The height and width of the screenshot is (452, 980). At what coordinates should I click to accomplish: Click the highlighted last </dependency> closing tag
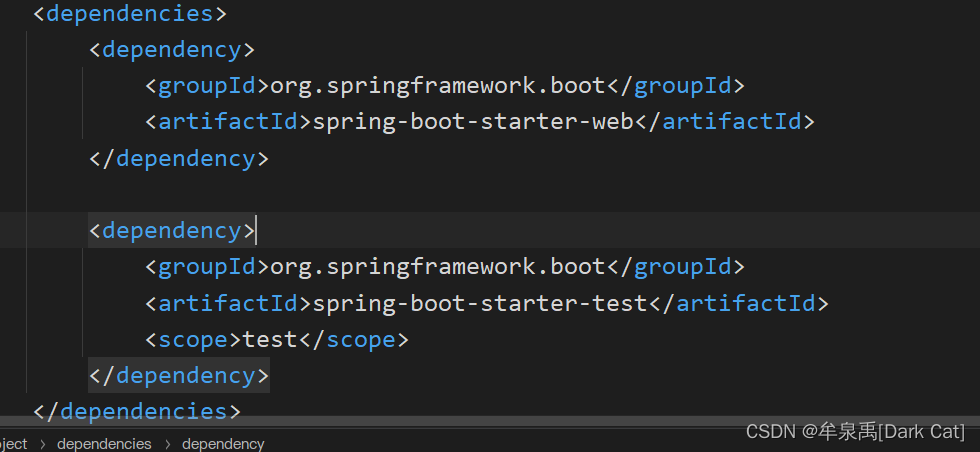click(x=179, y=376)
